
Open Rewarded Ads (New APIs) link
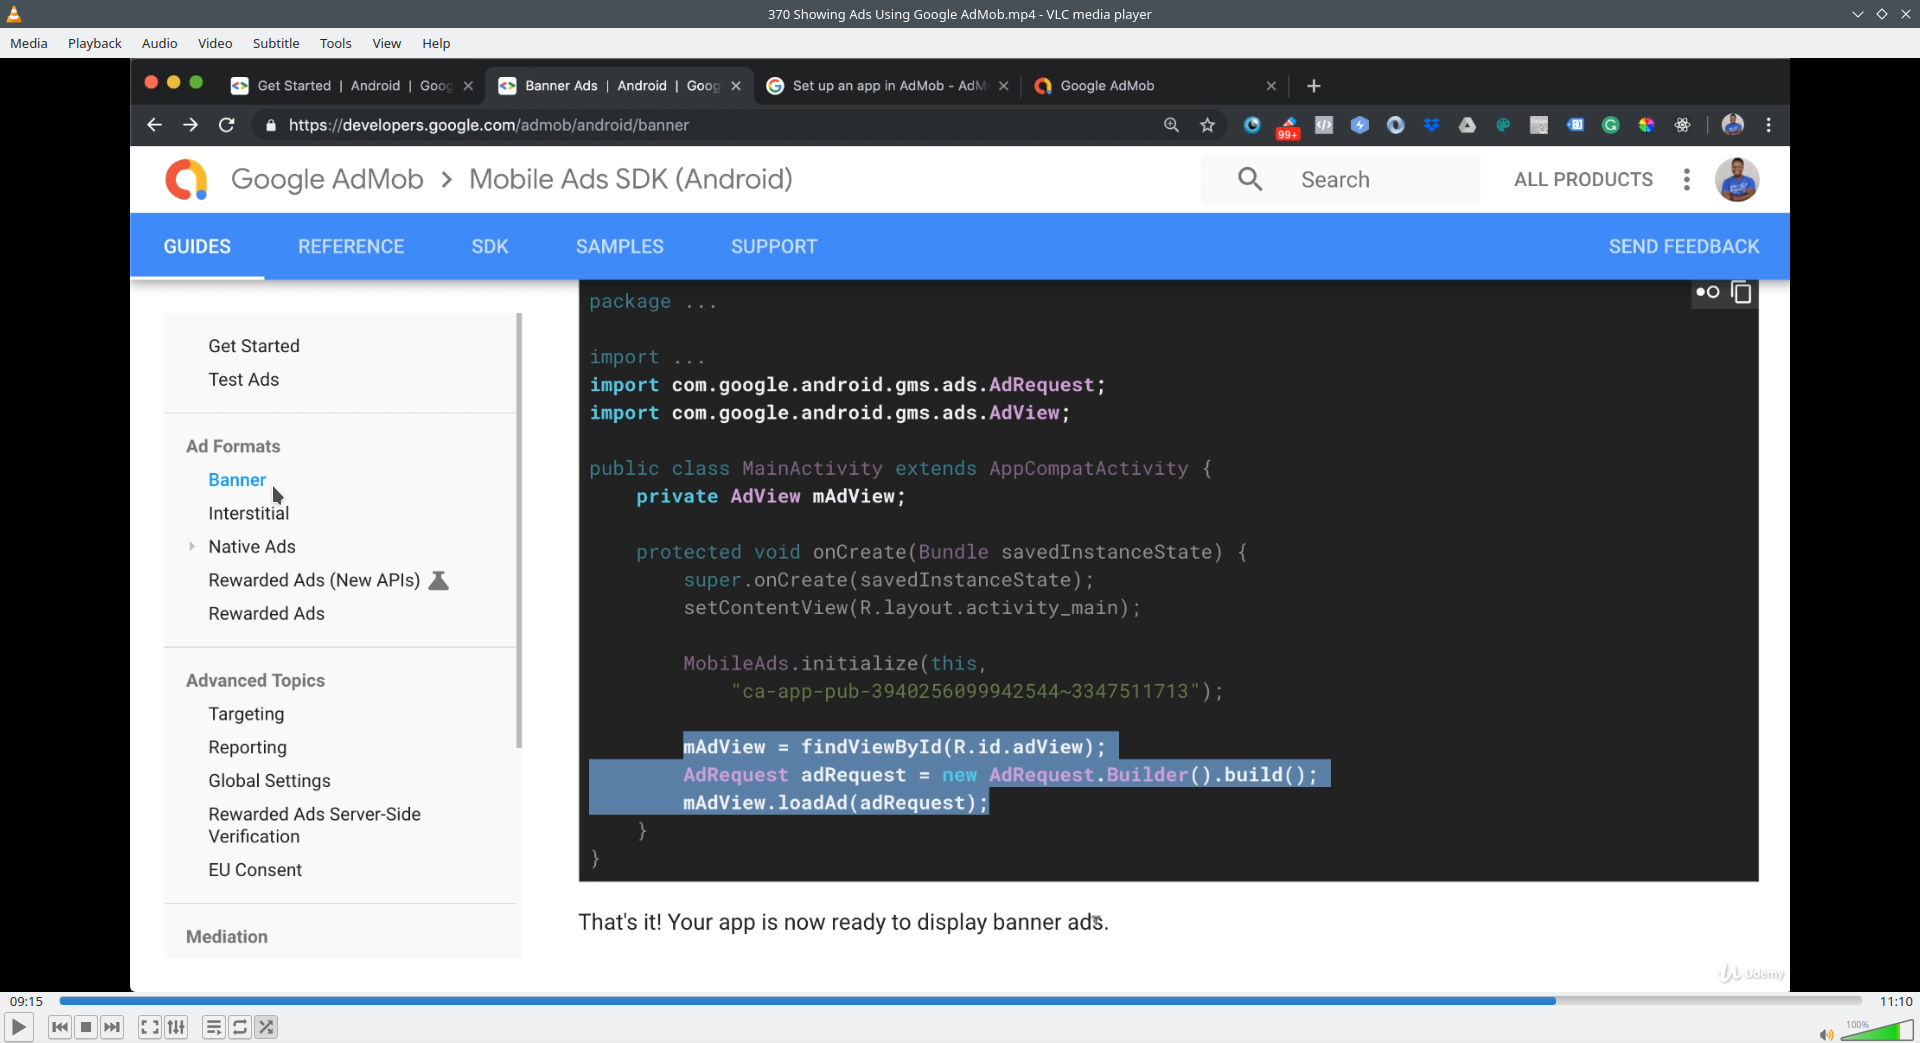(314, 580)
